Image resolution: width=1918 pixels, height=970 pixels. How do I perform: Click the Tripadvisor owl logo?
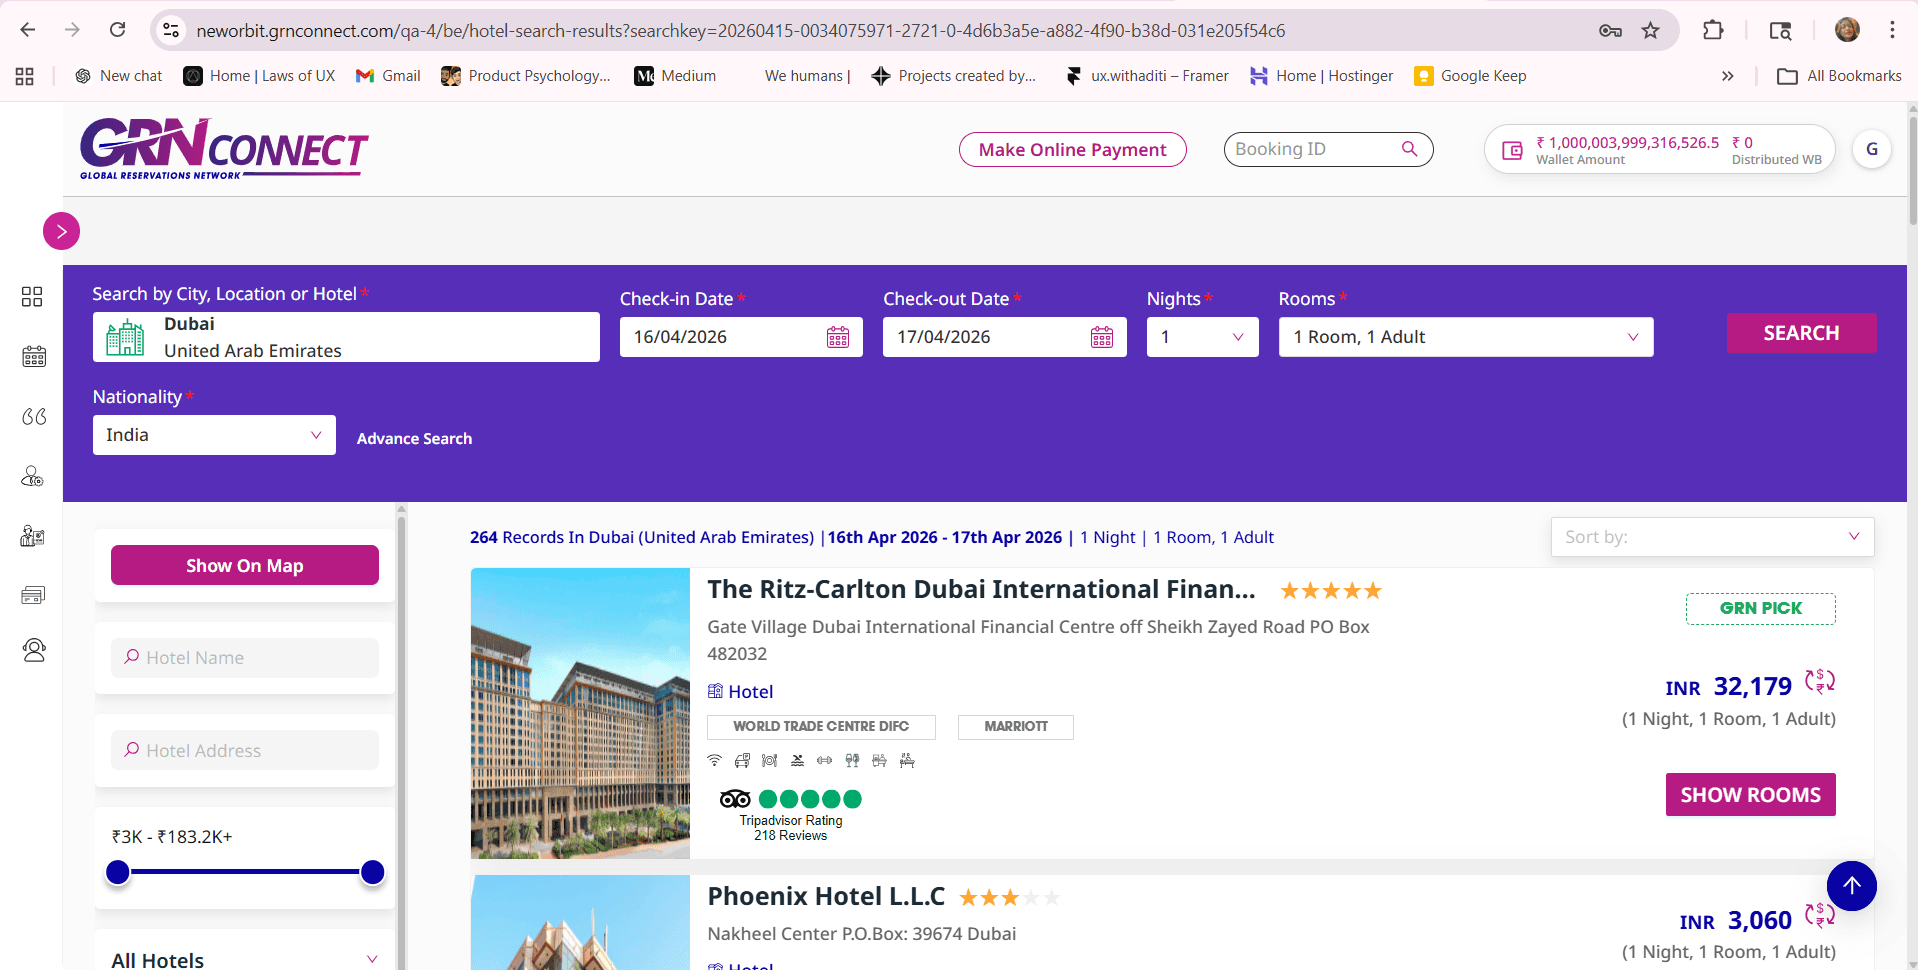[x=735, y=798]
